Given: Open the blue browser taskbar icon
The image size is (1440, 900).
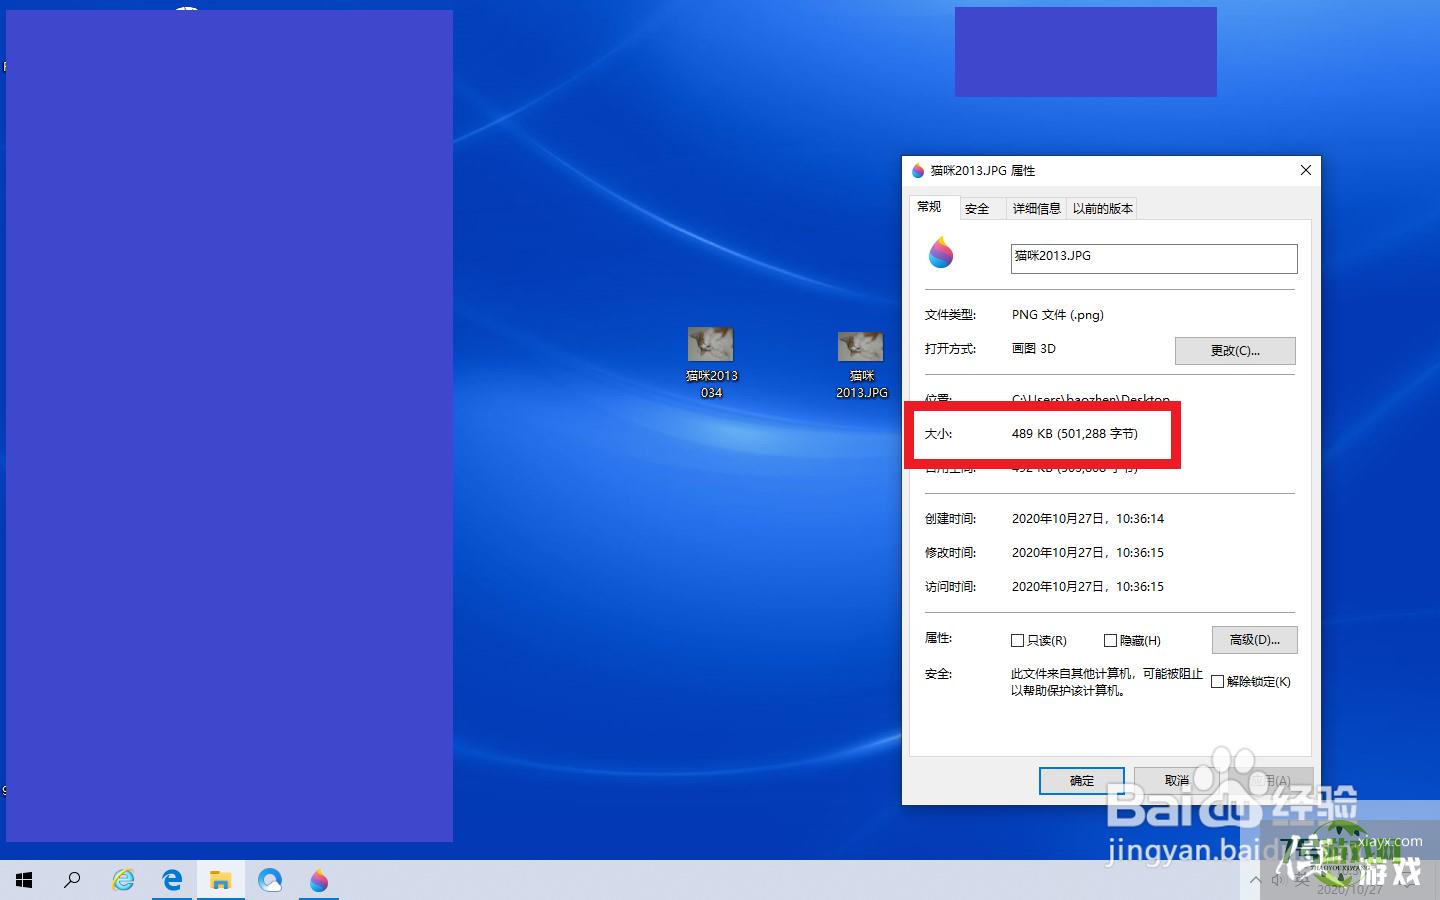Looking at the screenshot, I should [270, 880].
